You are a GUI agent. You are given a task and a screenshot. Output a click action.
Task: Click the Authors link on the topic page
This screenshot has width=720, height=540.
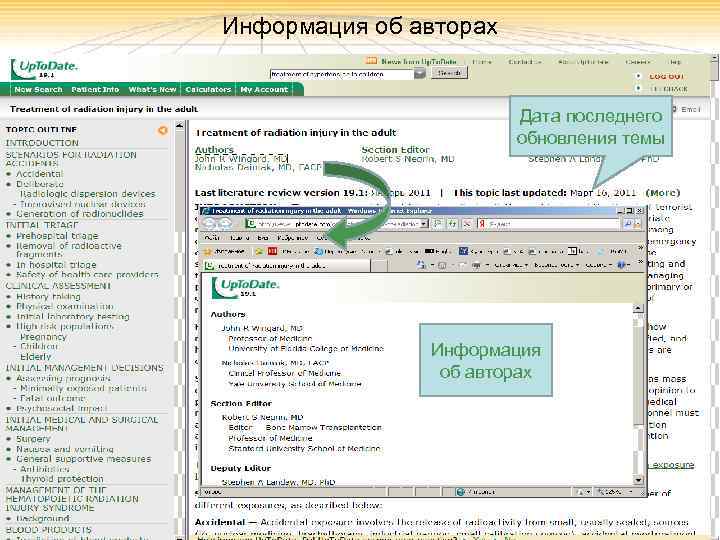pyautogui.click(x=214, y=150)
